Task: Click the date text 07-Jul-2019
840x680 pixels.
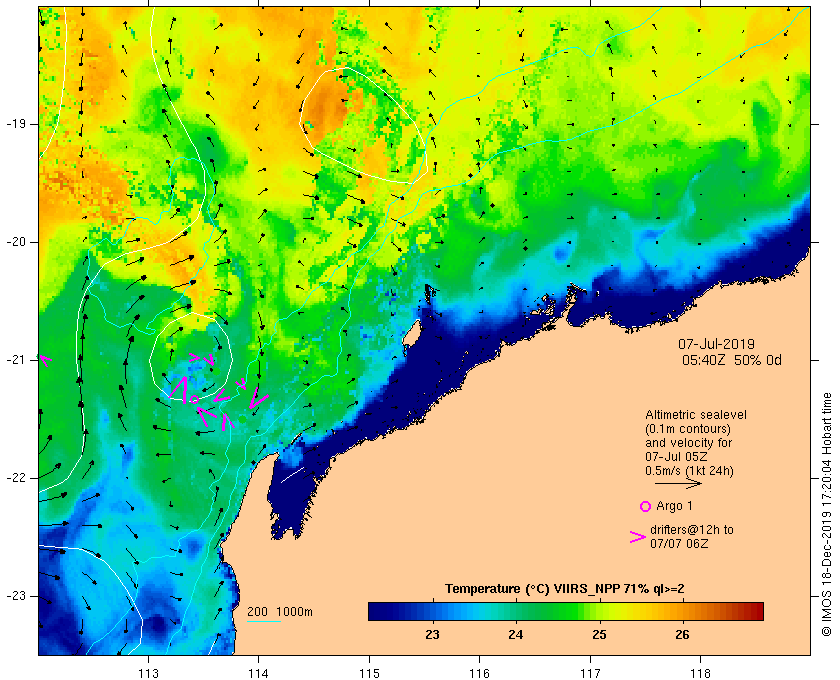Action: tap(716, 344)
